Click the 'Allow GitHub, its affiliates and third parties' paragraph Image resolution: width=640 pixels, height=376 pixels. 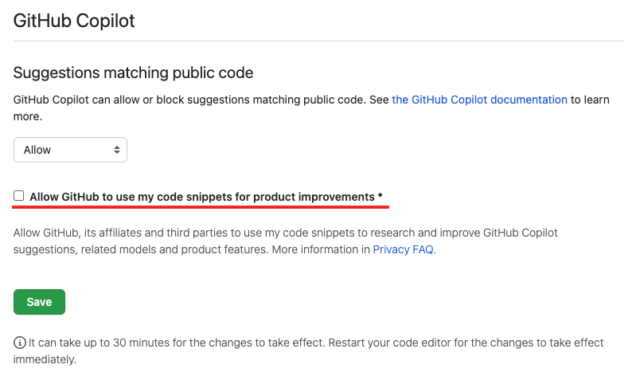pos(285,241)
